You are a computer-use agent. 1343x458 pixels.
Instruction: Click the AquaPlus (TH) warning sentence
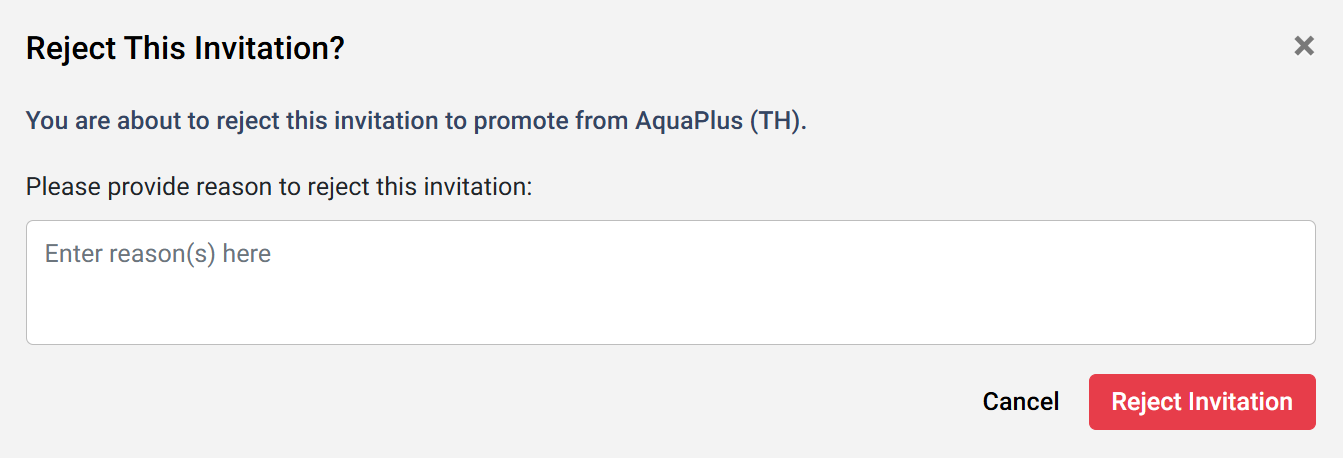pyautogui.click(x=415, y=122)
